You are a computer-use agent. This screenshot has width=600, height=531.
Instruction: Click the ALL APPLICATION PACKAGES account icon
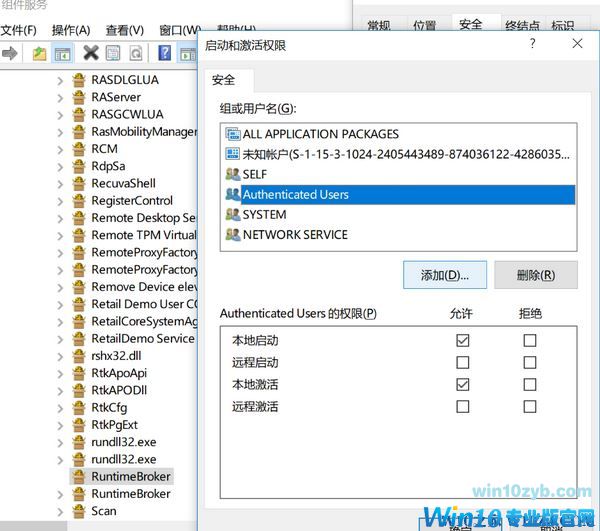coord(233,134)
